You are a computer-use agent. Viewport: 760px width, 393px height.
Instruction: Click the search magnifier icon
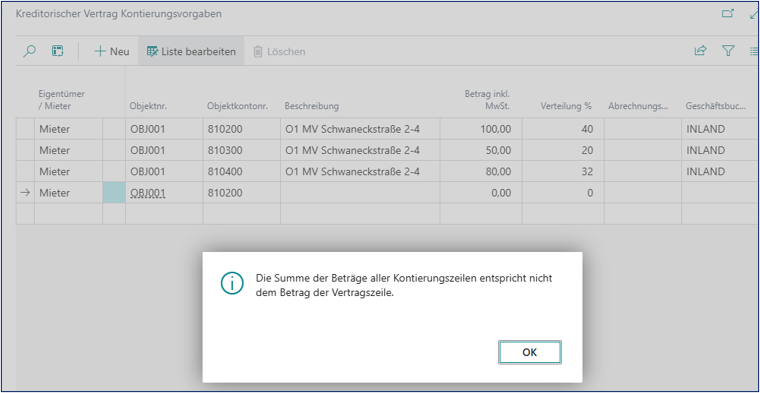30,51
